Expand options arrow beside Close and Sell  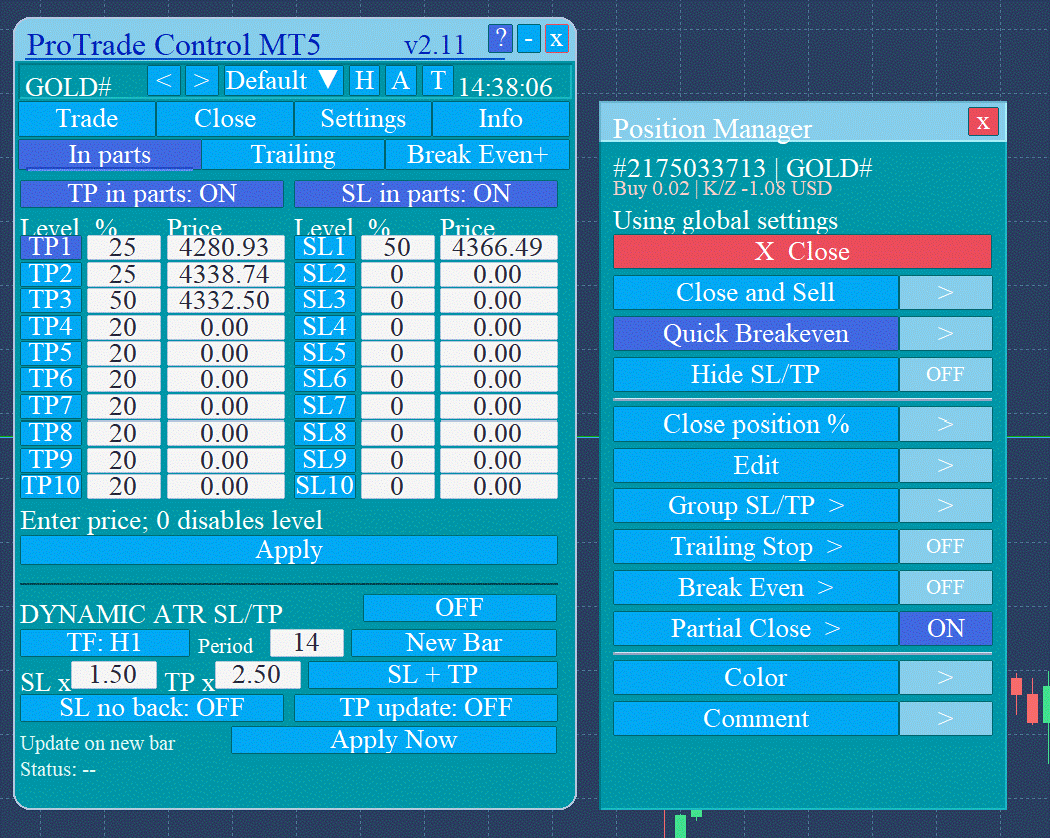pyautogui.click(x=945, y=293)
